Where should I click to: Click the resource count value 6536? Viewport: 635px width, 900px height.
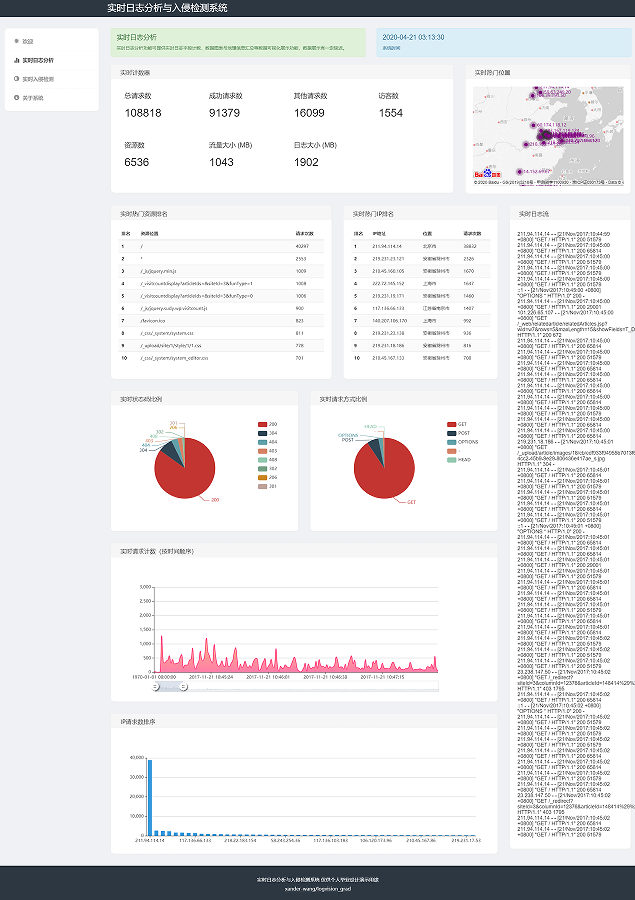136,162
